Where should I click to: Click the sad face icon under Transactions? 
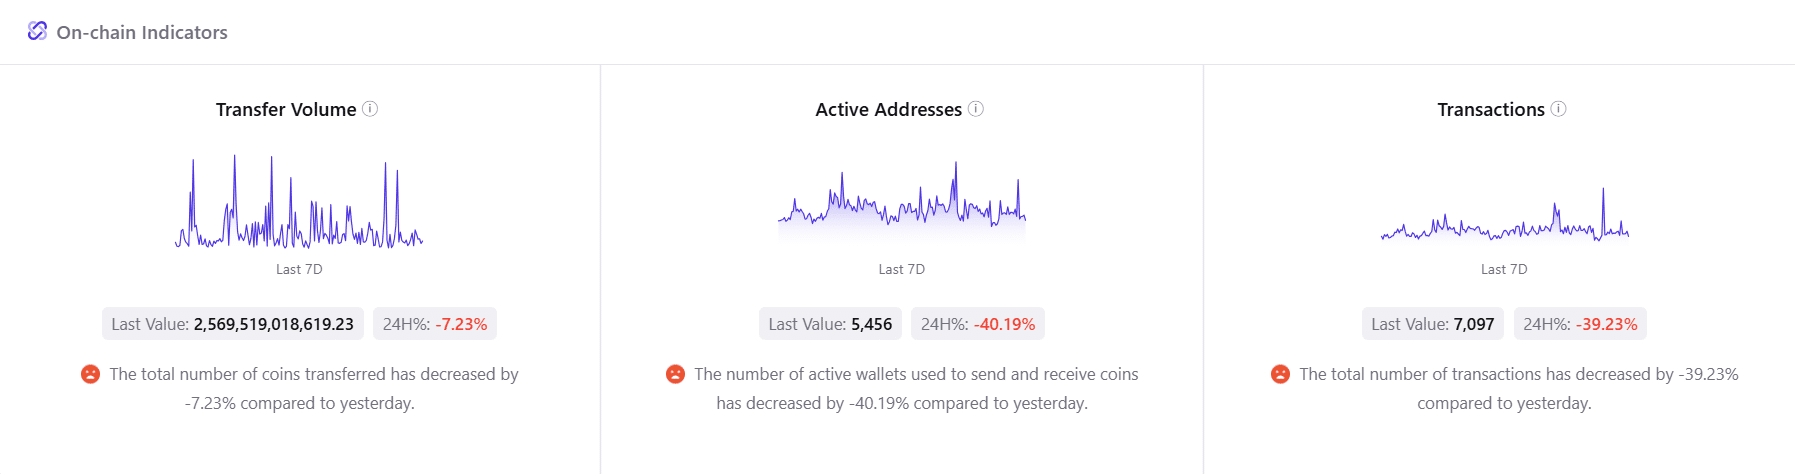click(x=1280, y=374)
